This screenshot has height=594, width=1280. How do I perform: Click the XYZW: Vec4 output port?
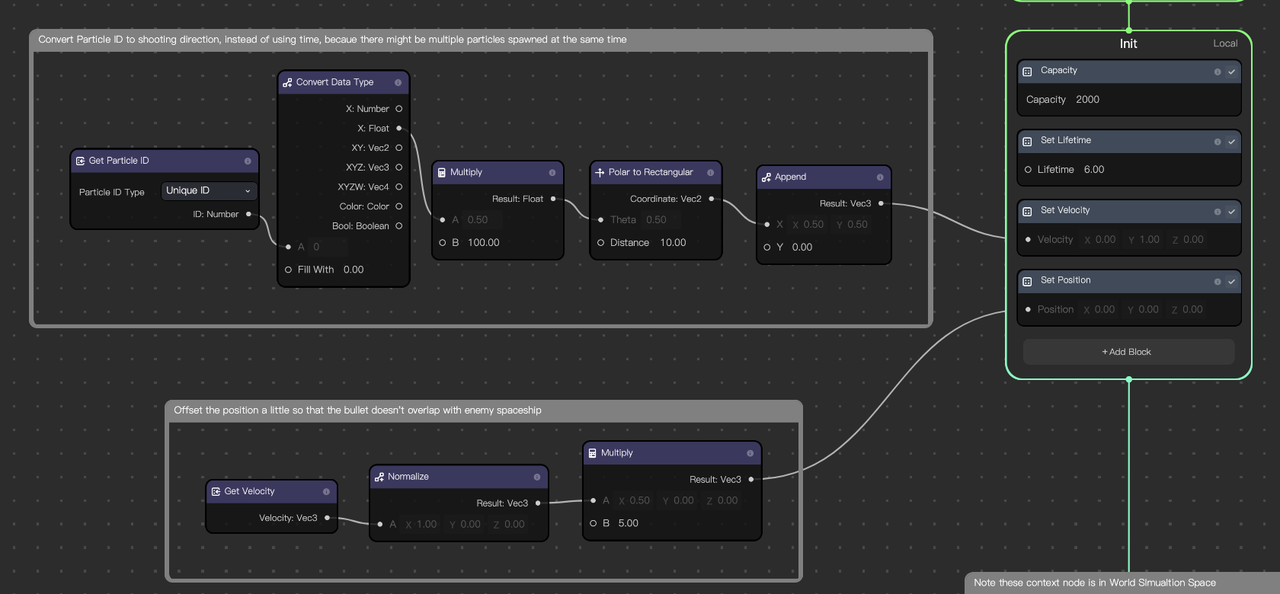[x=399, y=187]
